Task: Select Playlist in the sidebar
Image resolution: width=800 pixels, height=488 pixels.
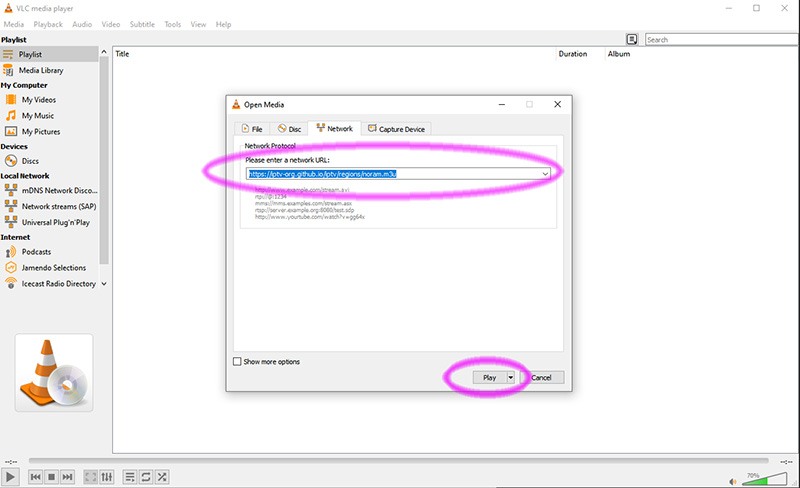Action: (49, 54)
